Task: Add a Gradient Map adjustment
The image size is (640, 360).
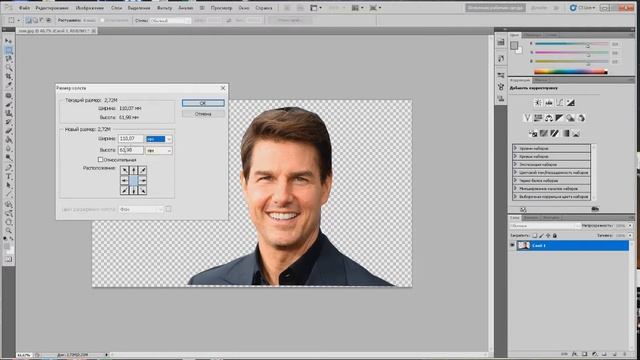Action: [x=566, y=133]
